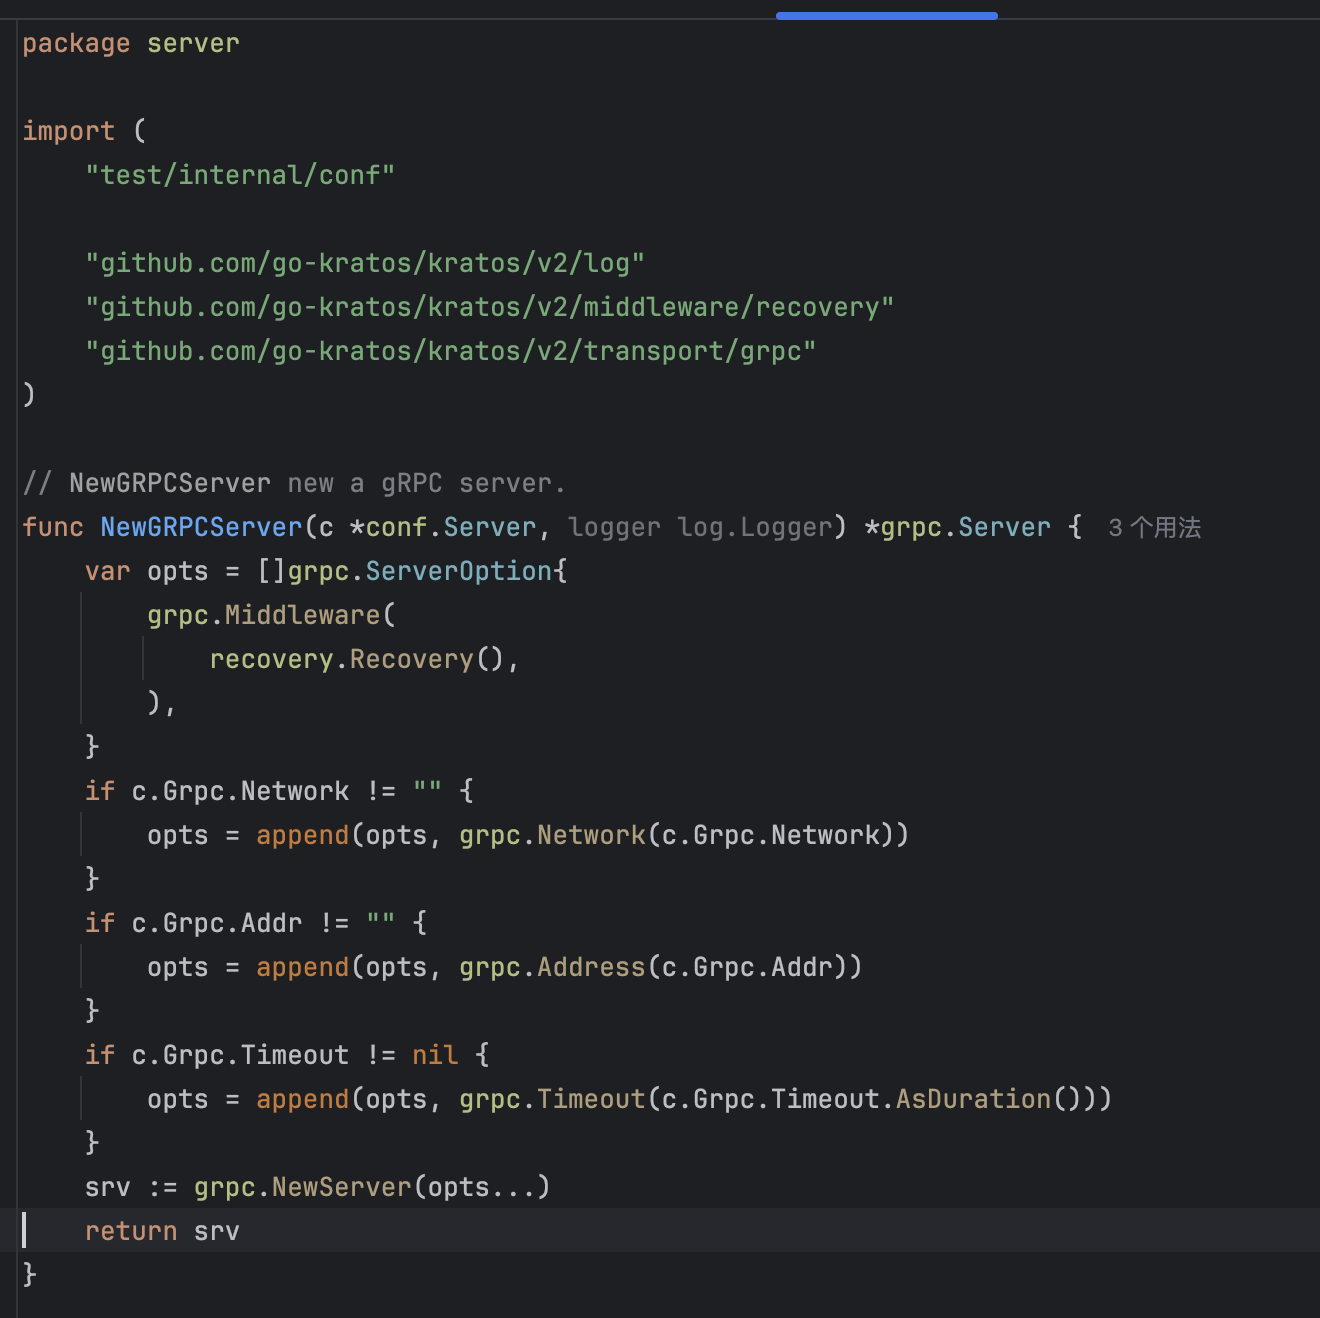Viewport: 1320px width, 1318px height.
Task: Click the middleware/recovery import path
Action: click(x=489, y=307)
